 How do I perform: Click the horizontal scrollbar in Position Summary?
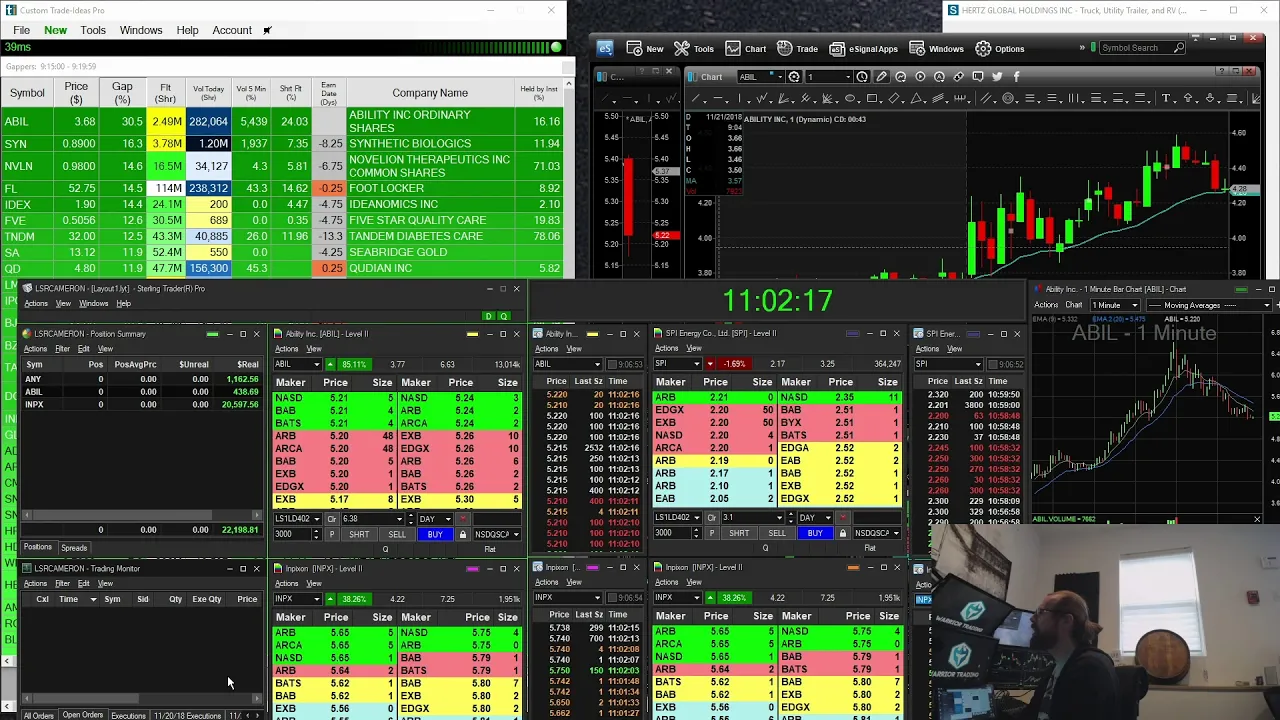coord(140,515)
